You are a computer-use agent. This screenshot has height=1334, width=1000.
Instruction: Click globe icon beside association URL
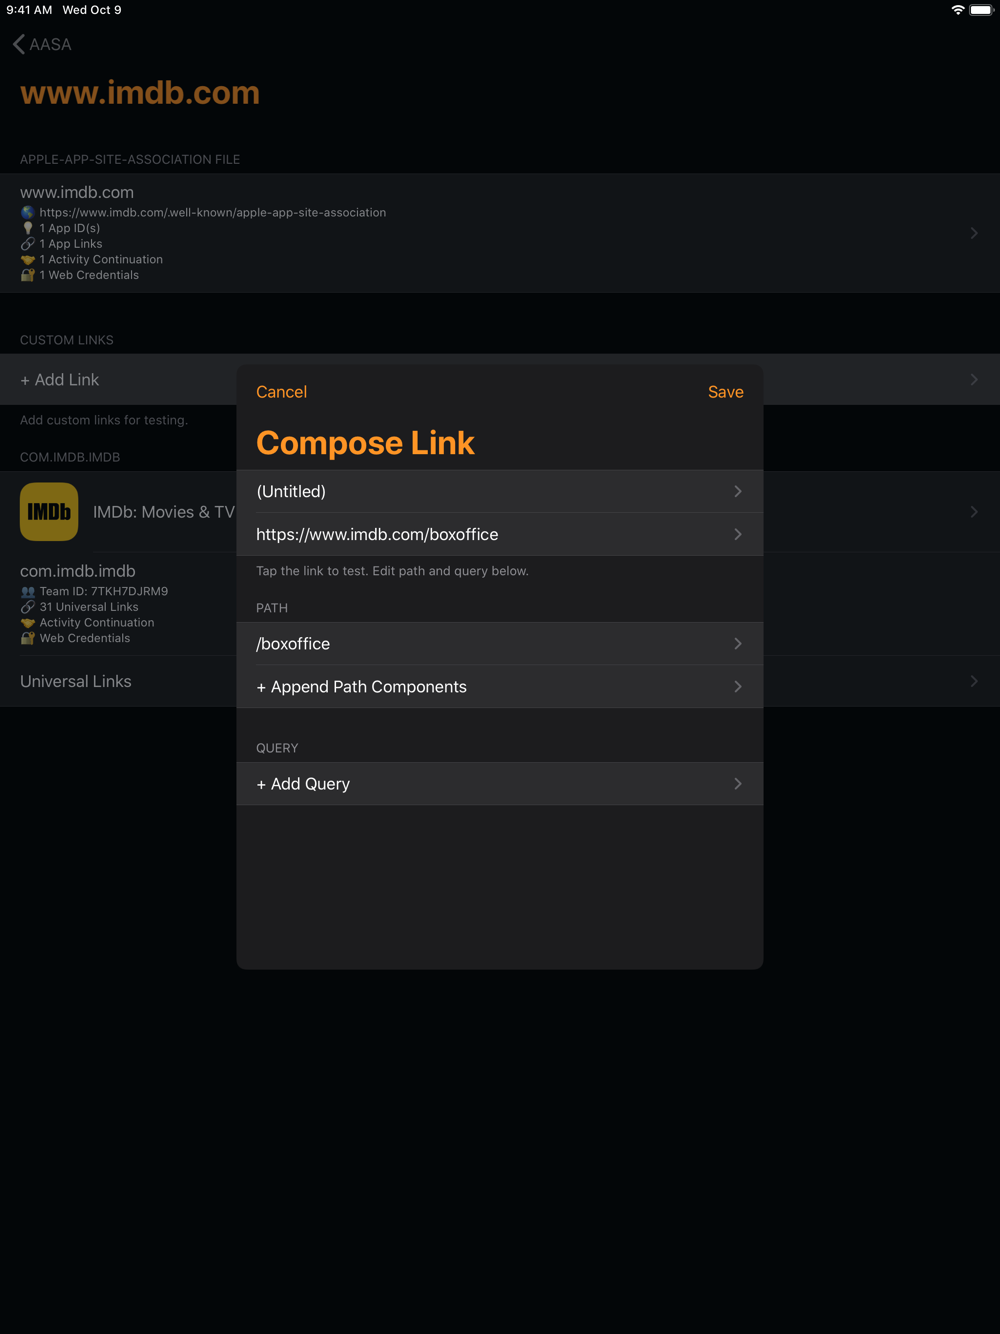pyautogui.click(x=28, y=213)
